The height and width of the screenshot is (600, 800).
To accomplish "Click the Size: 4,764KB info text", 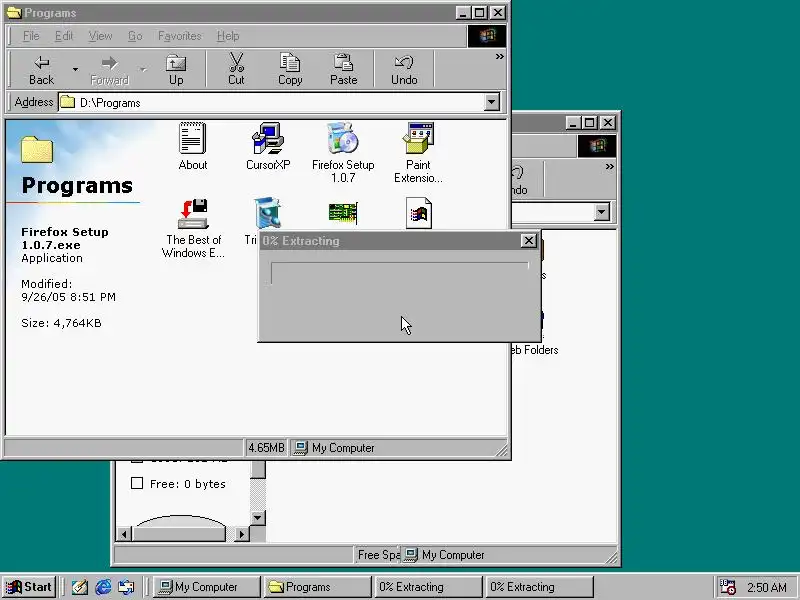I will click(61, 323).
